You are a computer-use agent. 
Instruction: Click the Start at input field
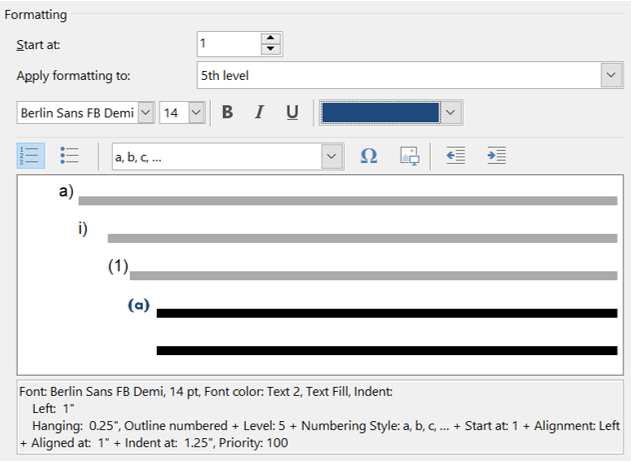click(x=228, y=44)
